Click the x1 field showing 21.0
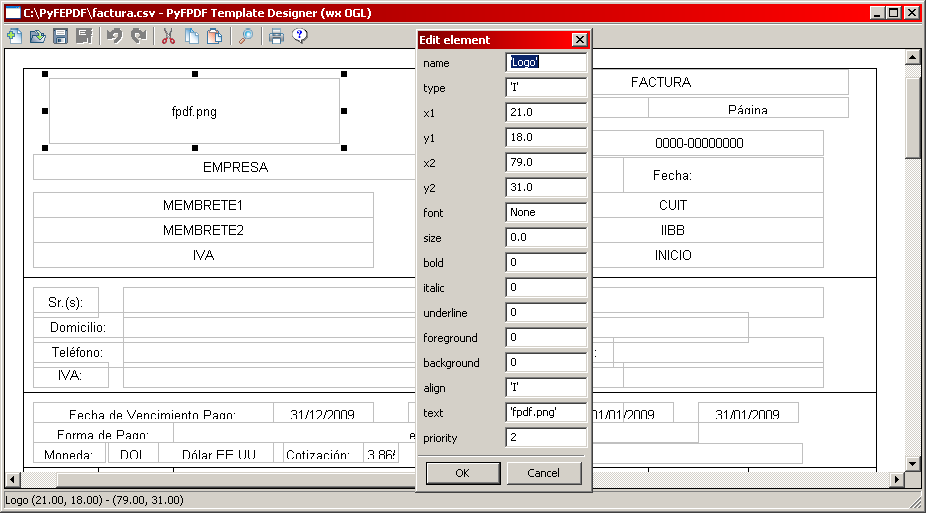This screenshot has height=513, width=926. [546, 112]
